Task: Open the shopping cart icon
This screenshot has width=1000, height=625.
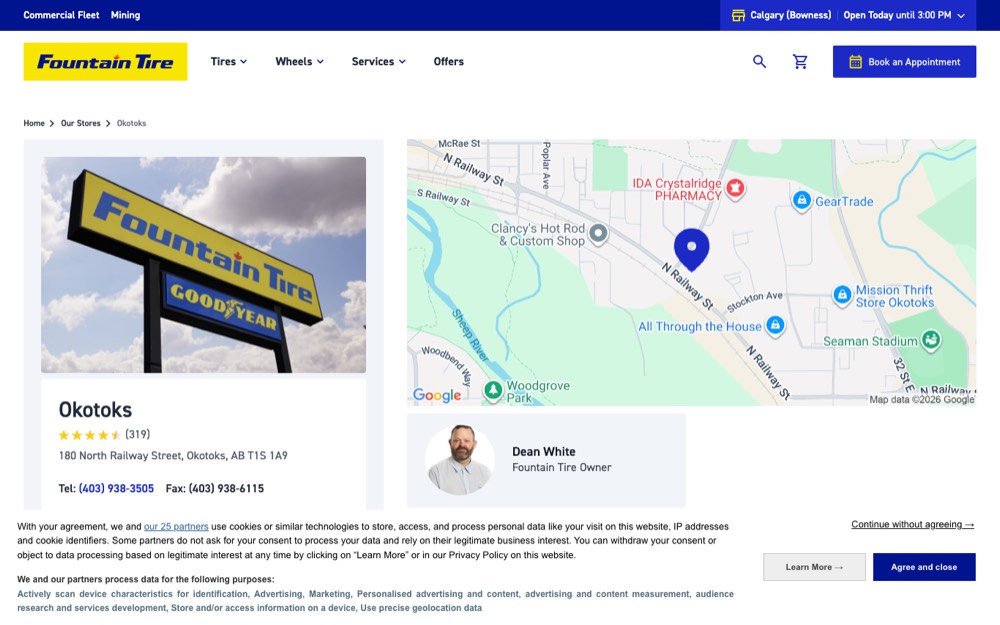Action: tap(800, 62)
